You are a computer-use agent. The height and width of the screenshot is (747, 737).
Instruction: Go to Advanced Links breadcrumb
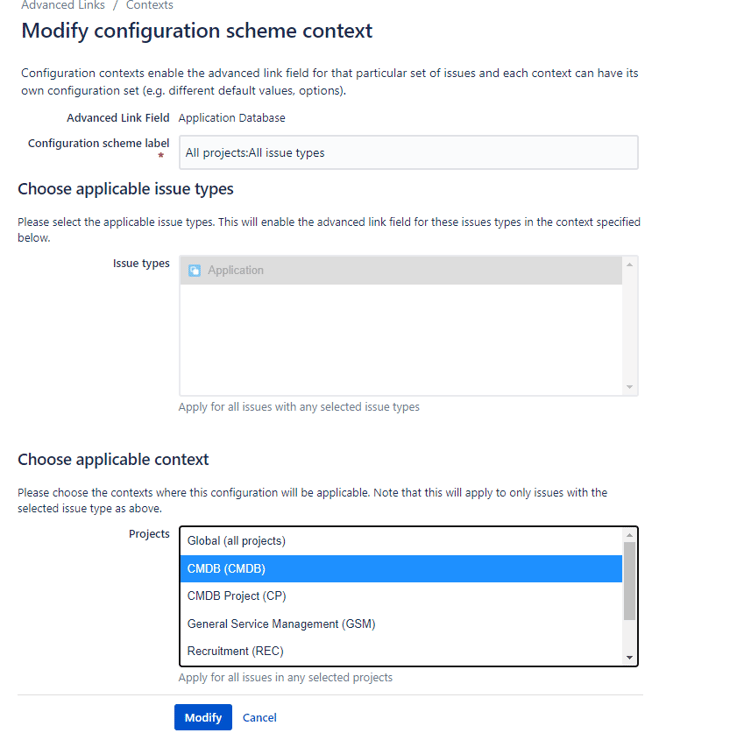61,5
